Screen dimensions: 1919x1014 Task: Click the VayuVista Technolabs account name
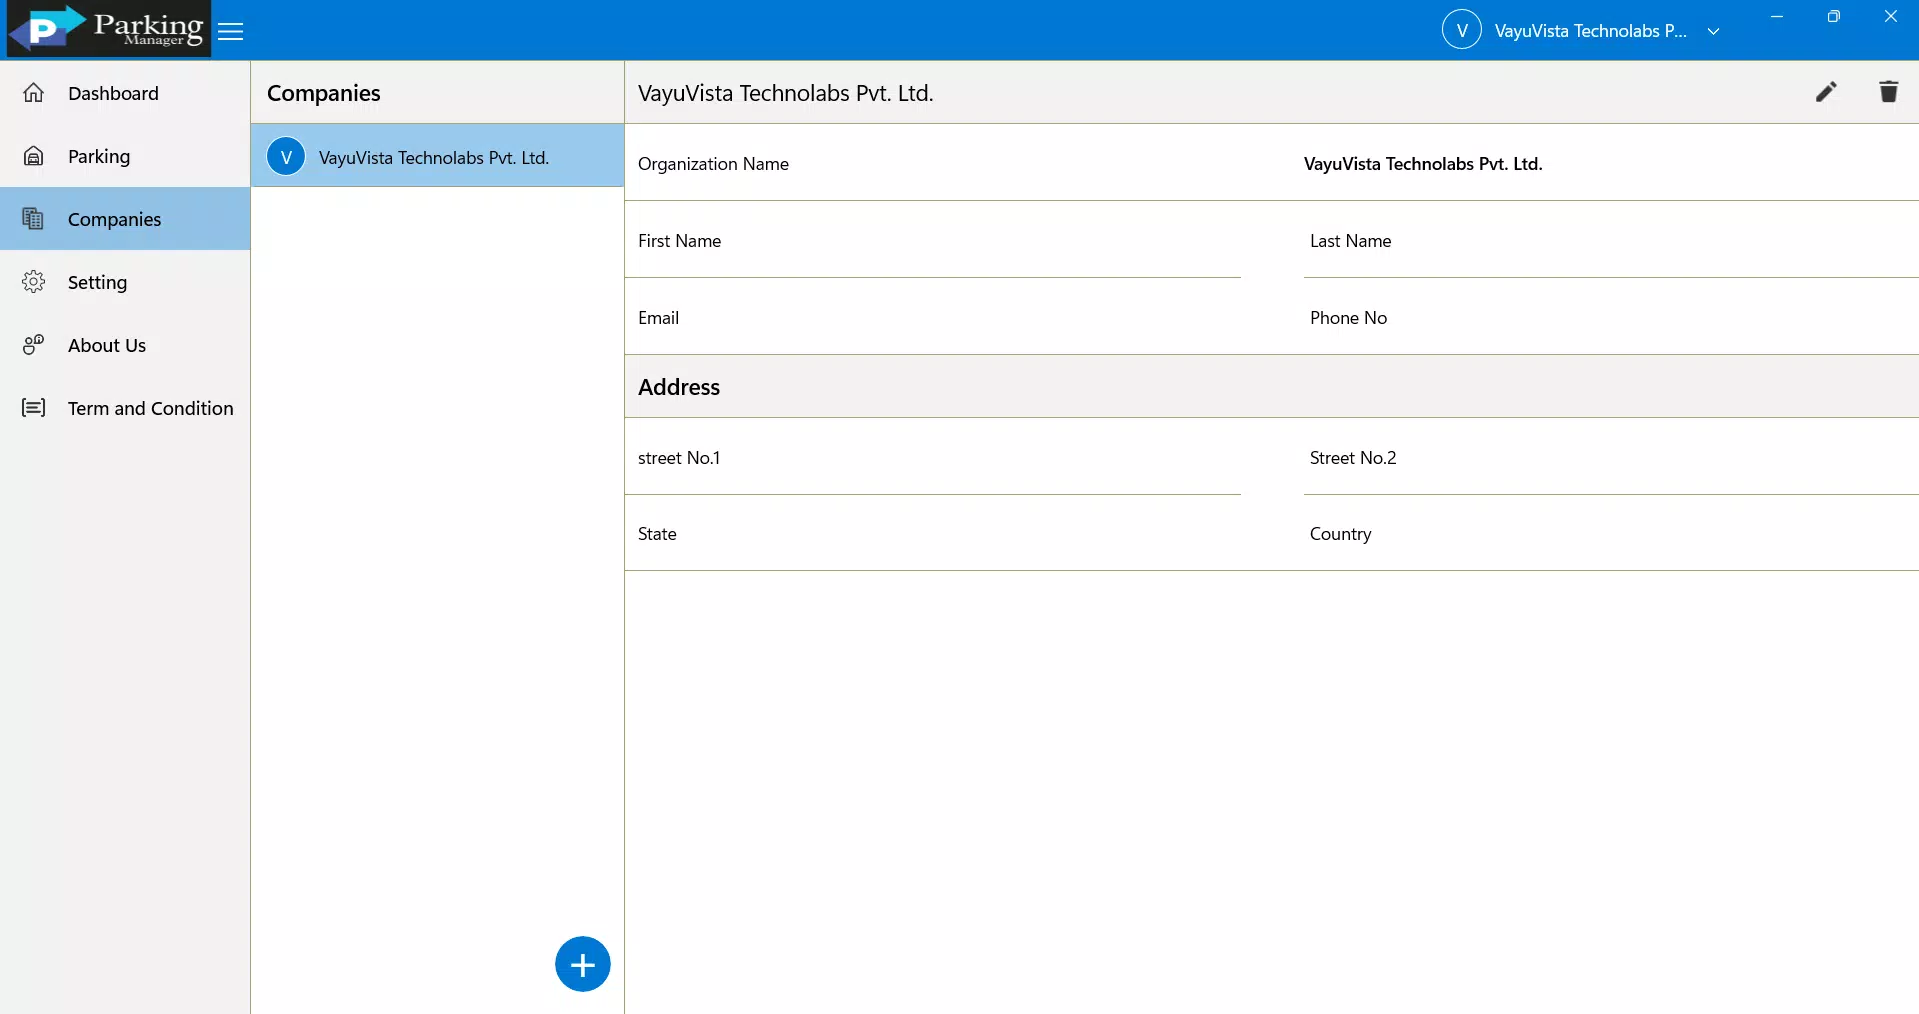point(1590,31)
